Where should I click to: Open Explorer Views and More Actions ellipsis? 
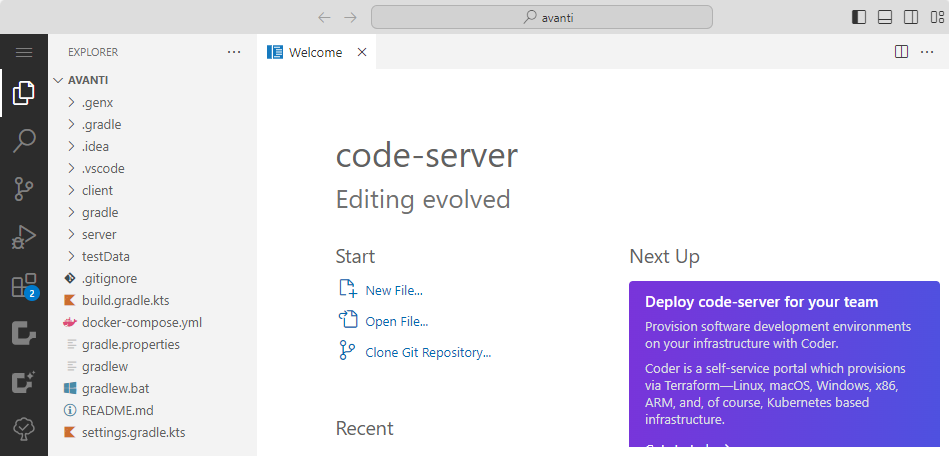click(x=234, y=52)
